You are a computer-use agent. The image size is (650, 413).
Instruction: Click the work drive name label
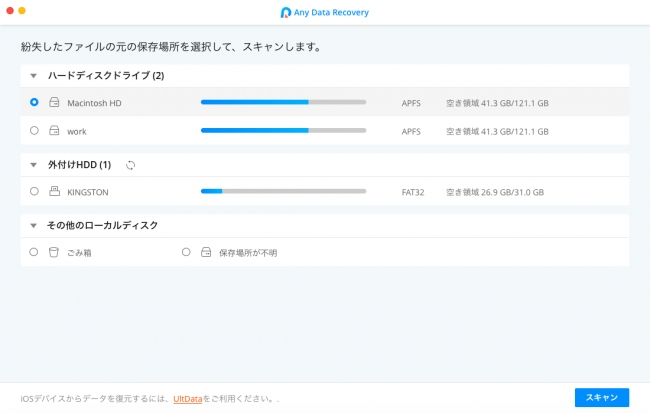point(78,131)
